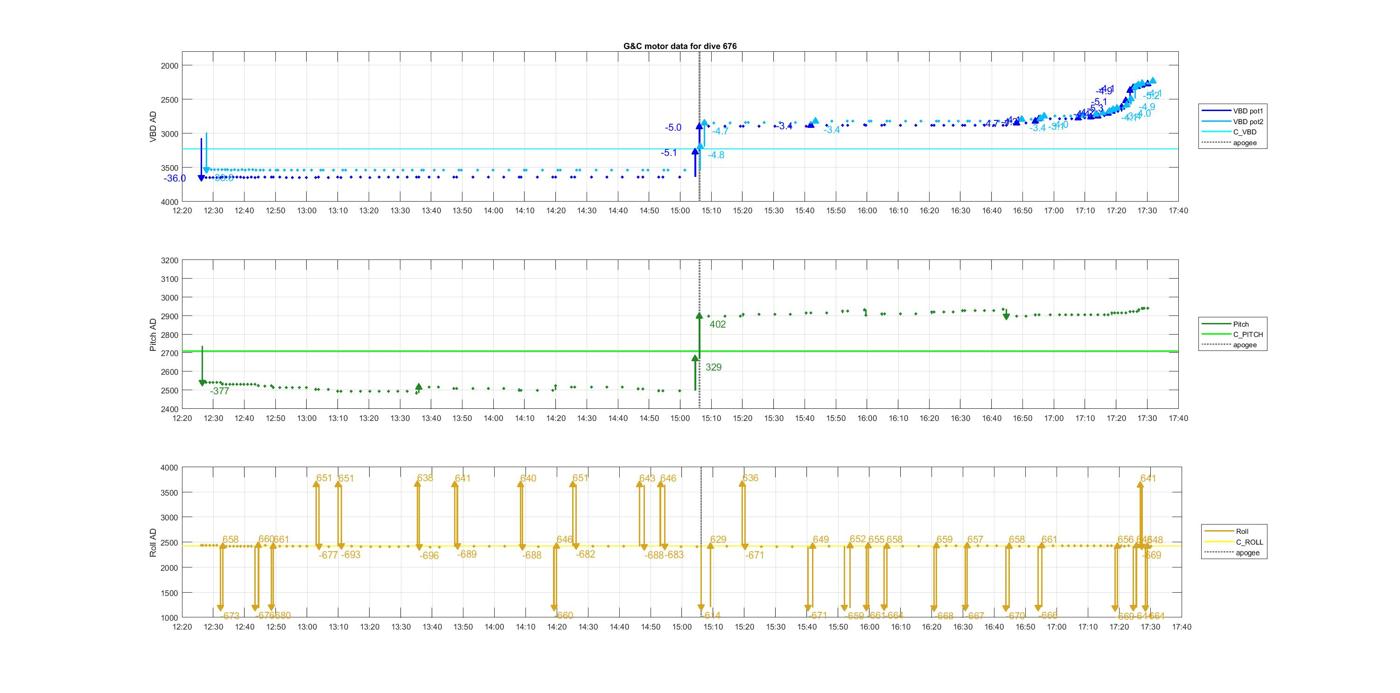Click the title 'G&C motor data for dive 676'
1400x693 pixels.
679,46
